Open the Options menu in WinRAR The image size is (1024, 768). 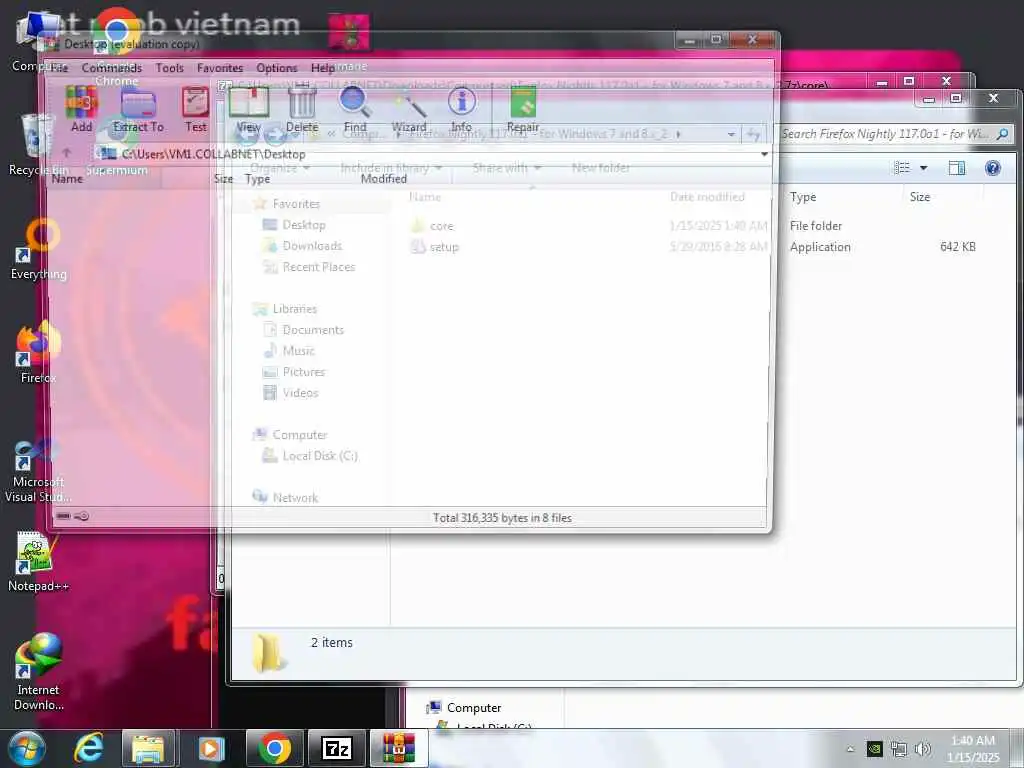coord(276,68)
